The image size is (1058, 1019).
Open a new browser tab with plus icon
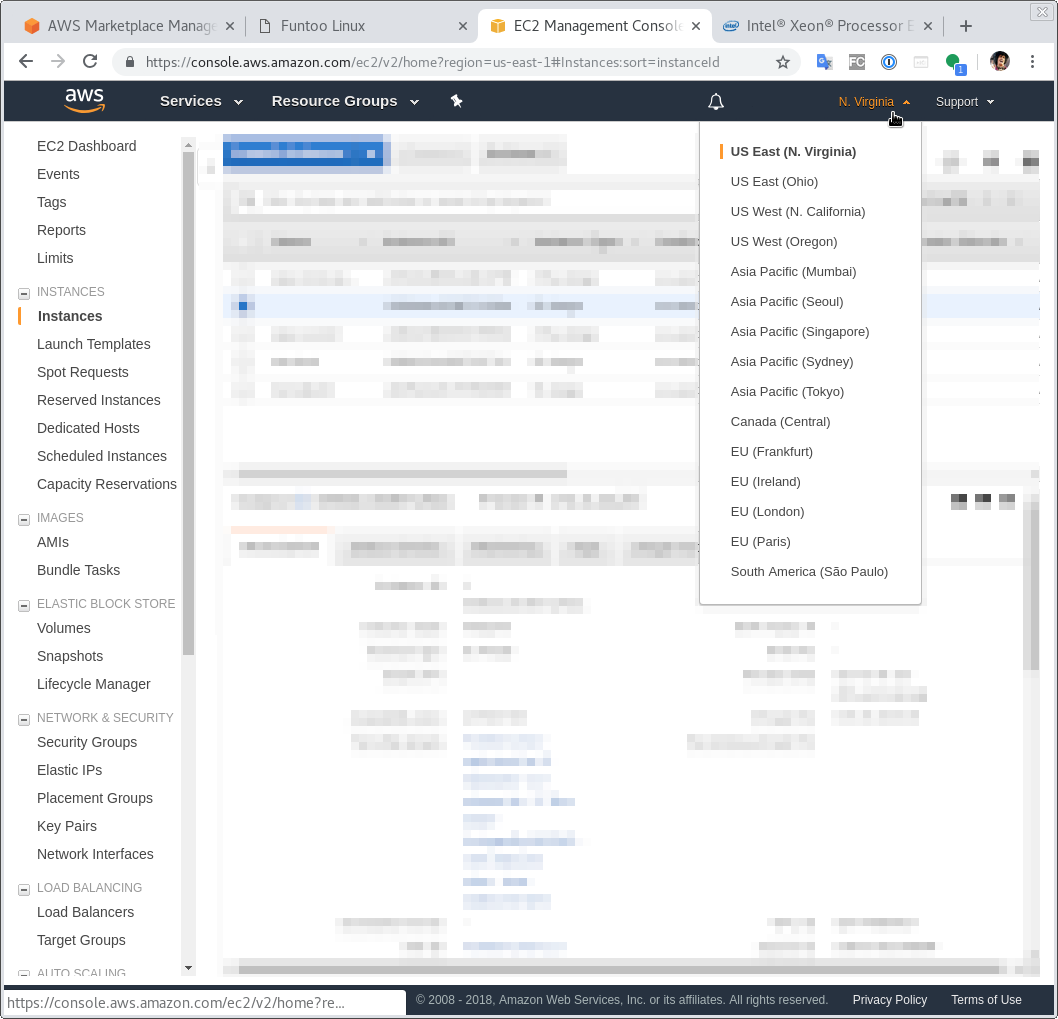click(x=966, y=26)
